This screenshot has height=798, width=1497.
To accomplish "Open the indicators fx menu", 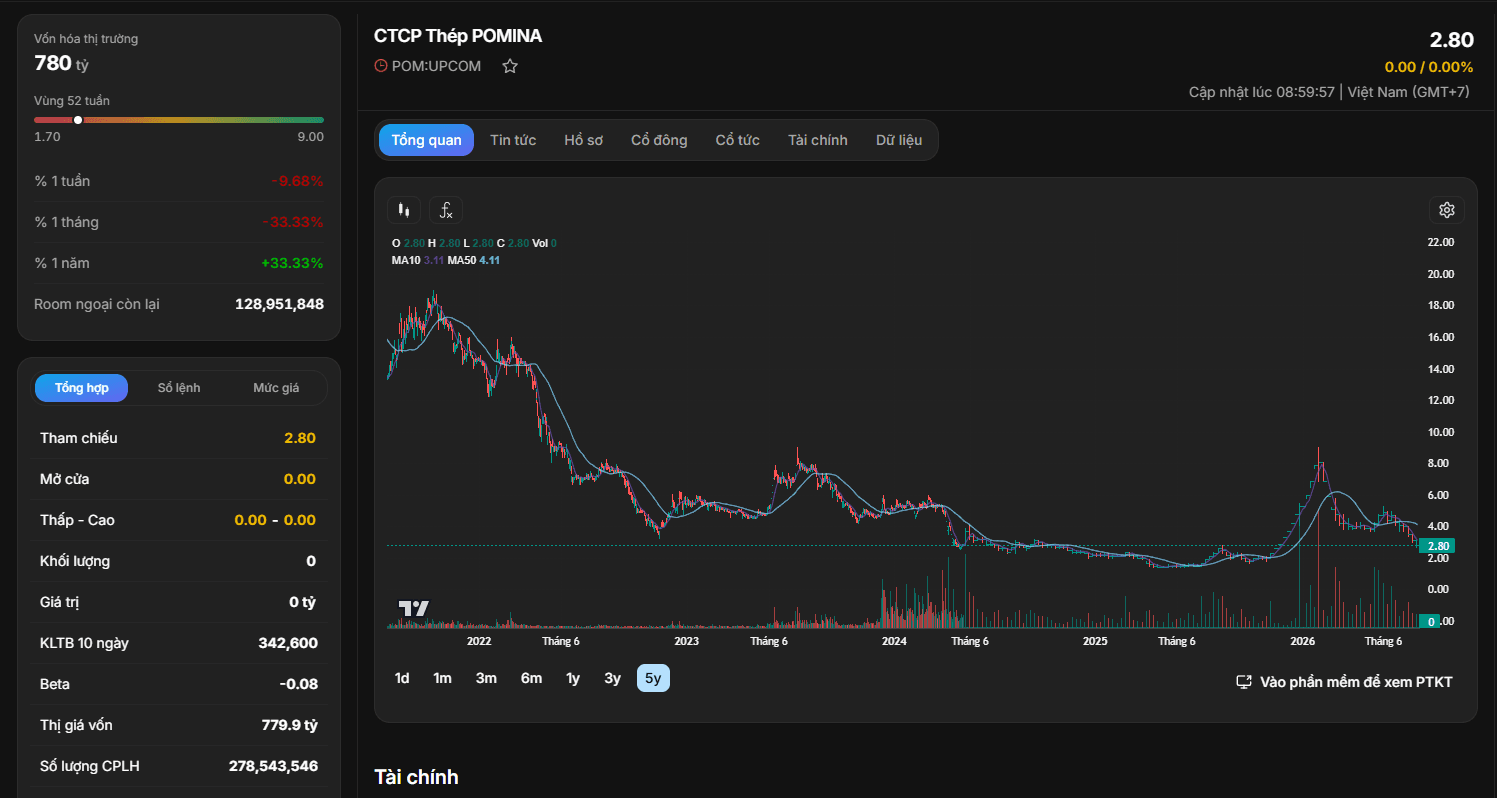I will click(x=446, y=210).
